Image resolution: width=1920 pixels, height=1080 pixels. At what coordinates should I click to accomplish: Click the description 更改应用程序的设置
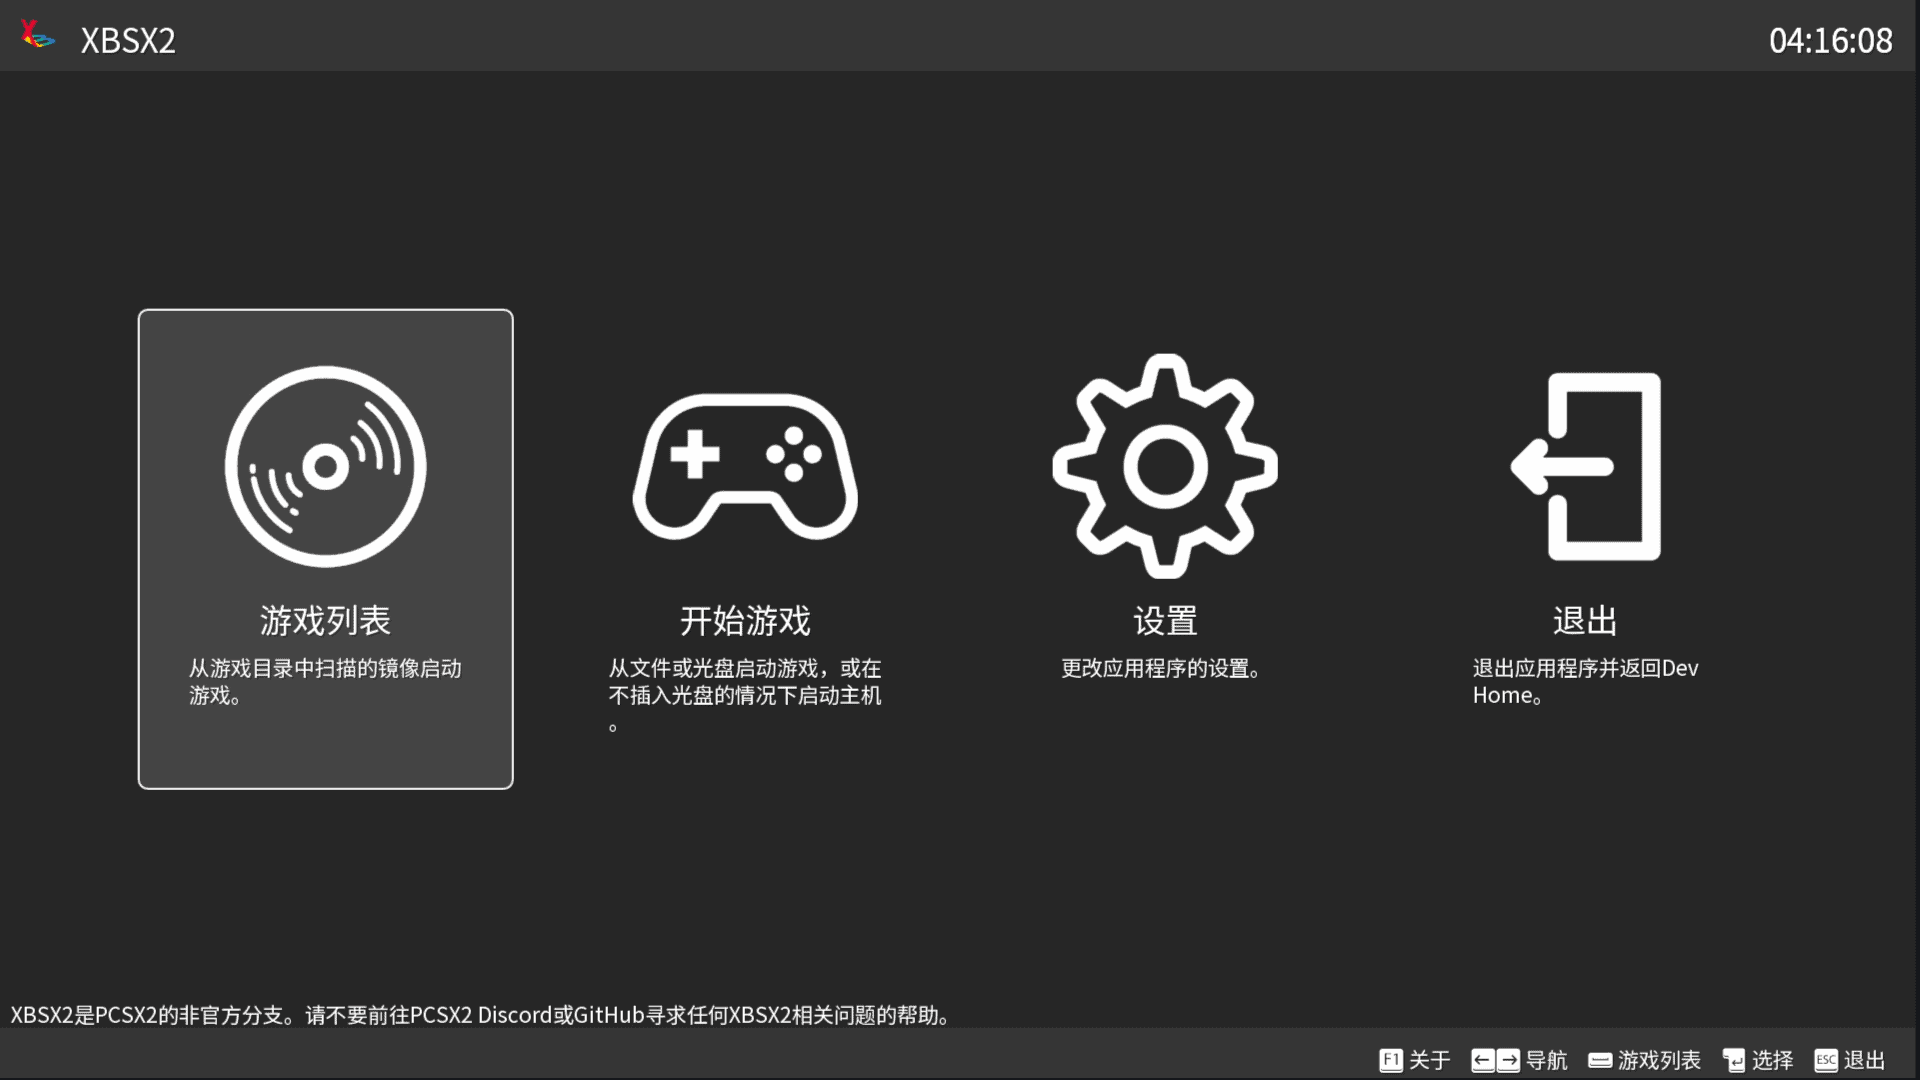[x=1160, y=668]
